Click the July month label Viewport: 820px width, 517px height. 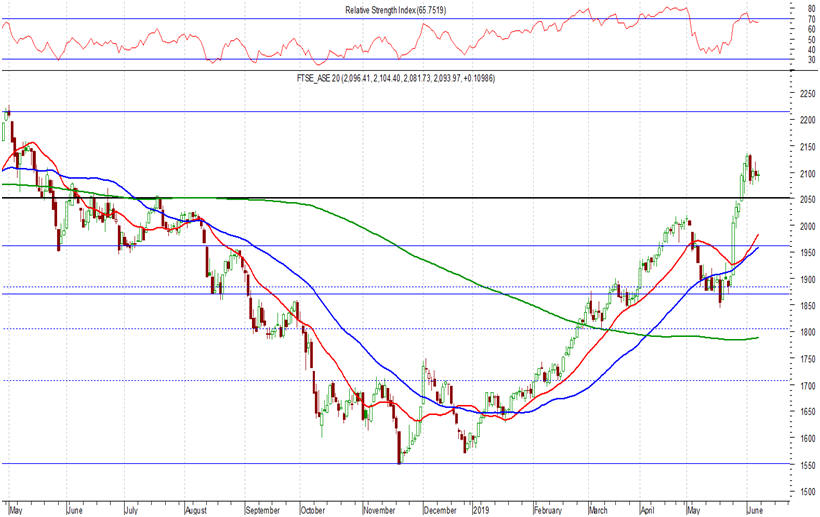pos(131,510)
